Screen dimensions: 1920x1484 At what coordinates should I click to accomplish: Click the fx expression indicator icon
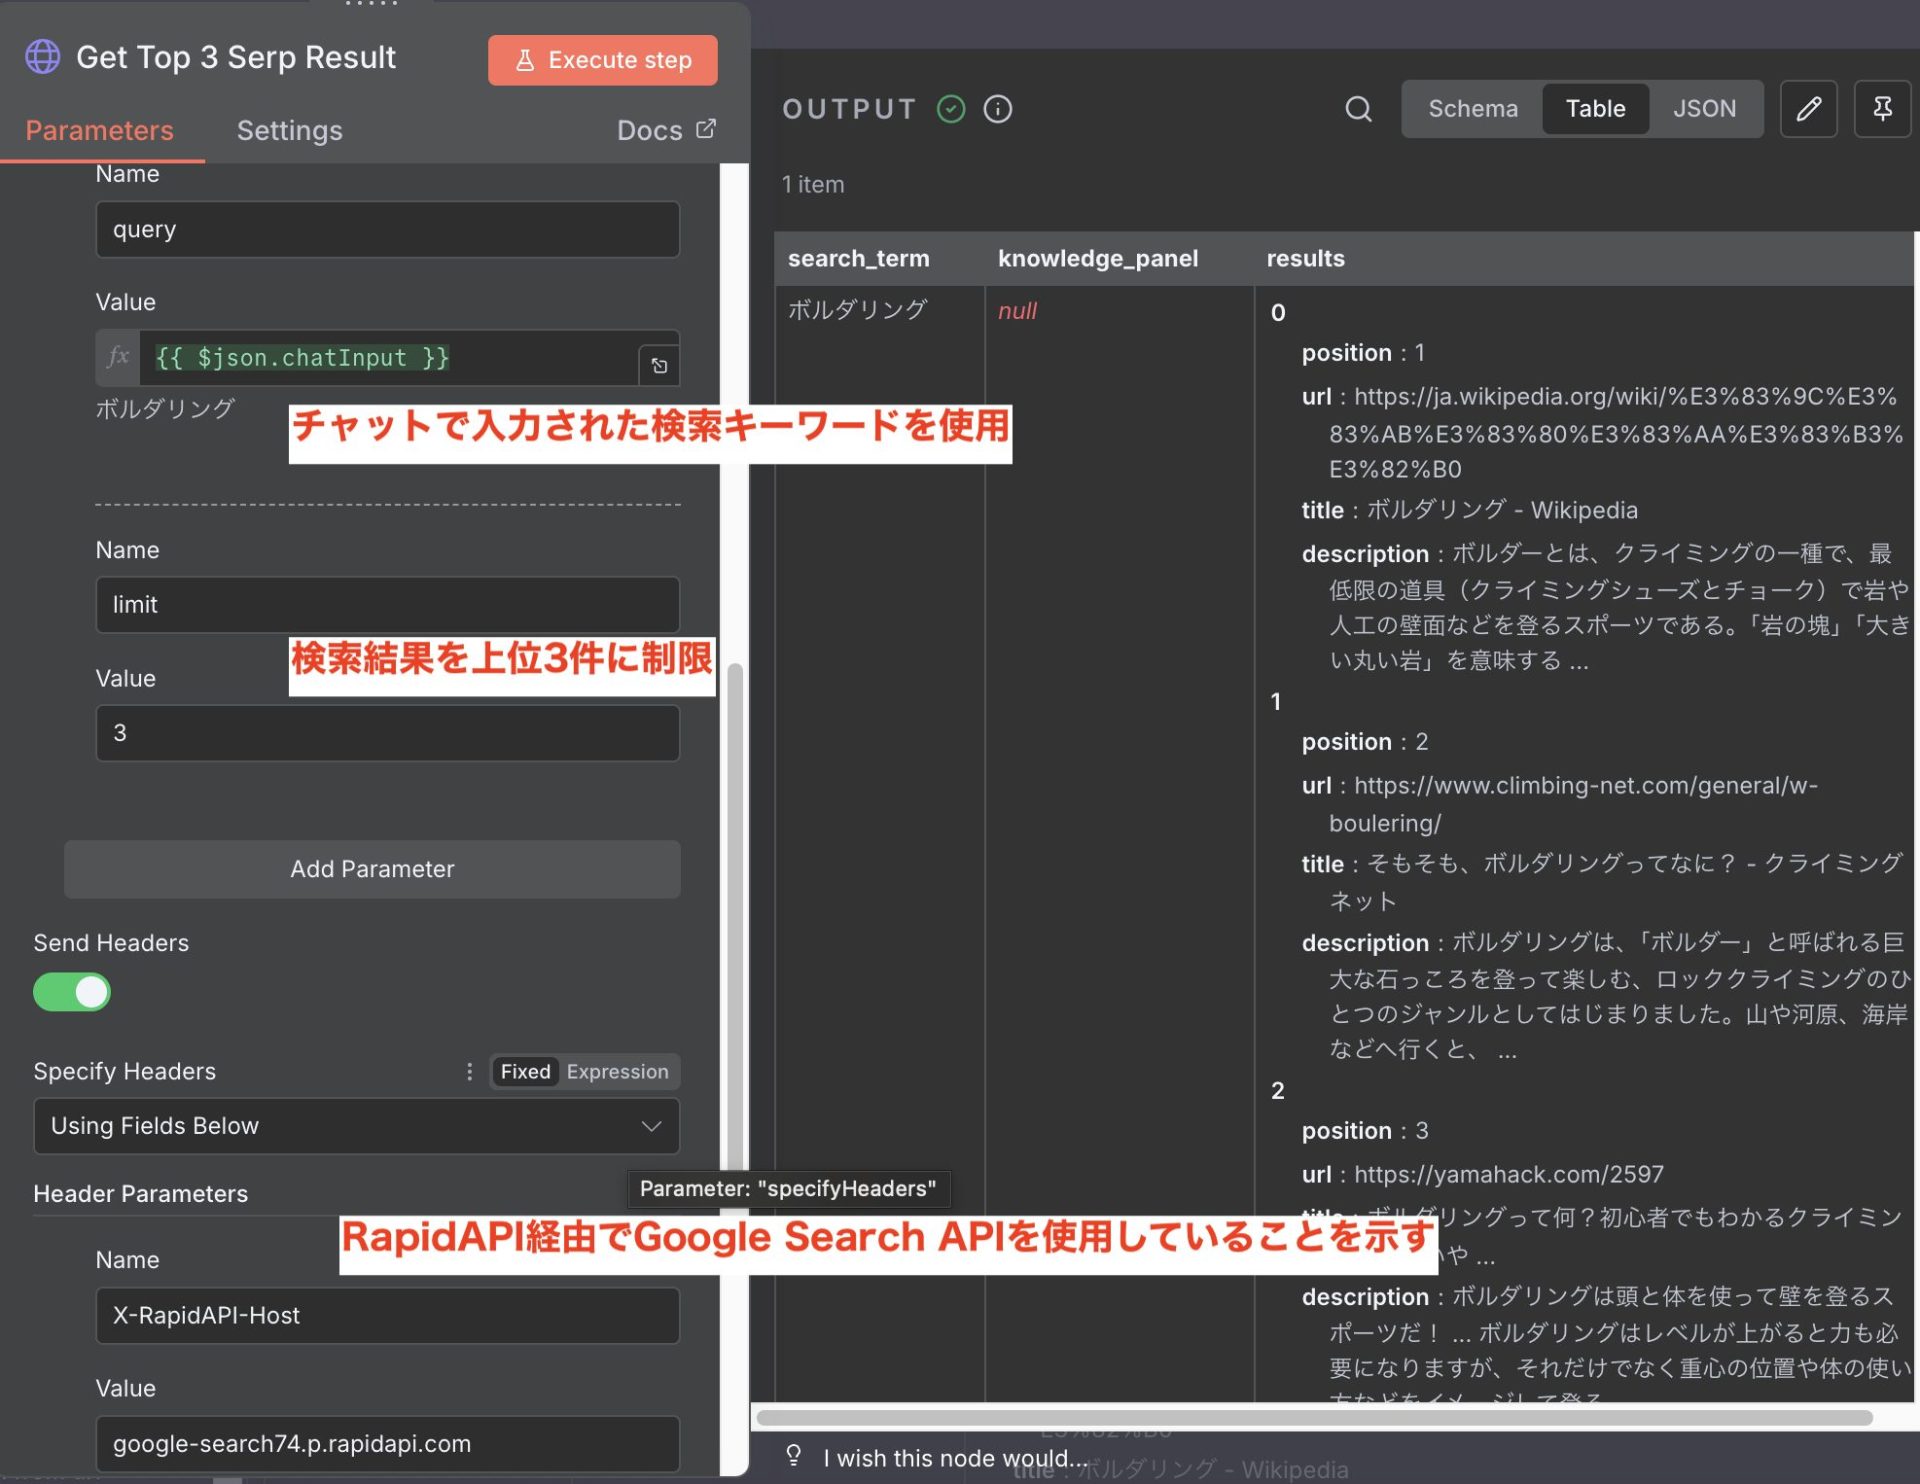point(118,357)
